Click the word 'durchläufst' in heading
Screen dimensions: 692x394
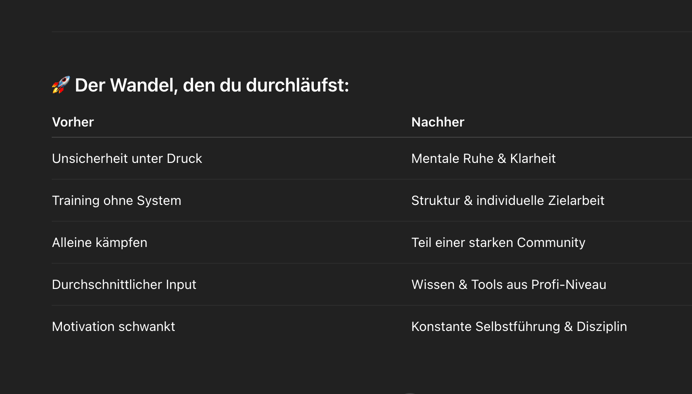(295, 85)
